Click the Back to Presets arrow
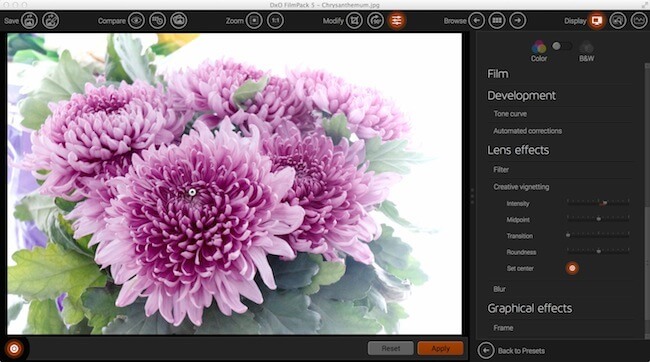The width and height of the screenshot is (650, 362). 486,350
